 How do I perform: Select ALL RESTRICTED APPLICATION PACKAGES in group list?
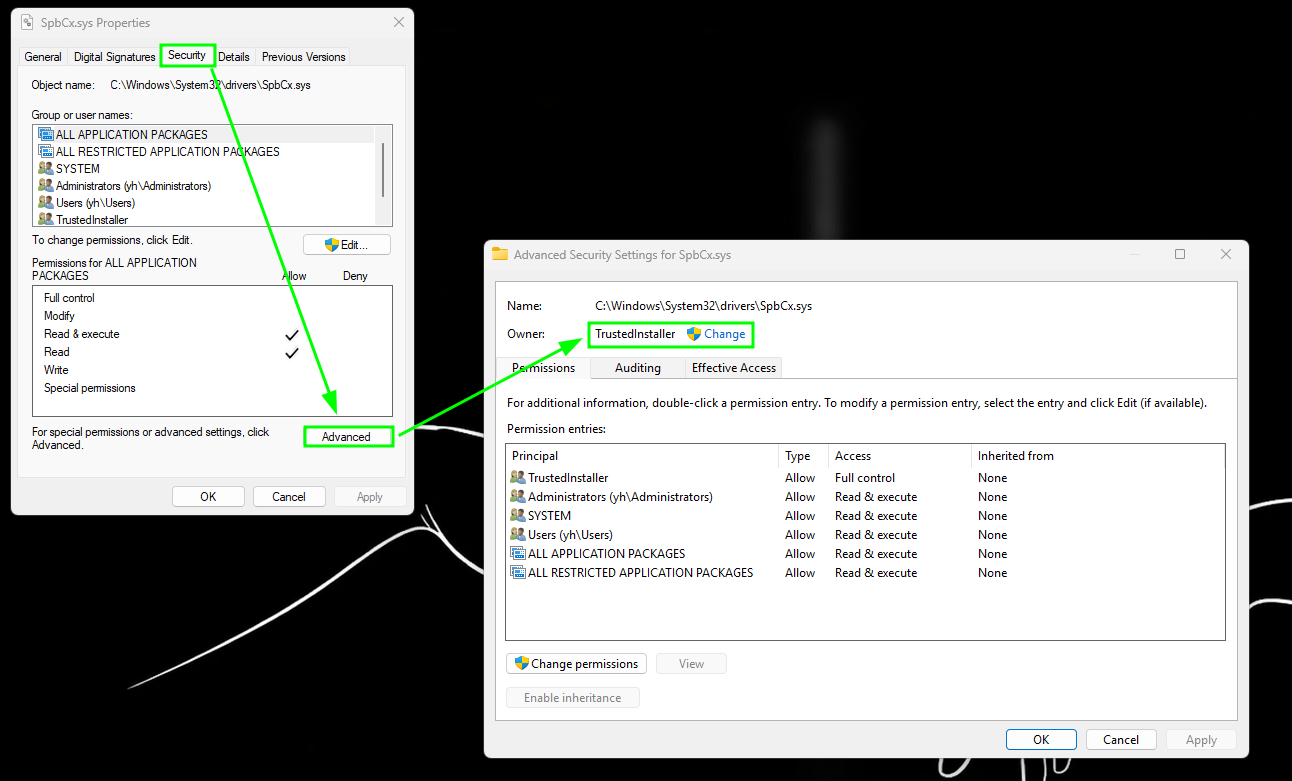tap(167, 152)
